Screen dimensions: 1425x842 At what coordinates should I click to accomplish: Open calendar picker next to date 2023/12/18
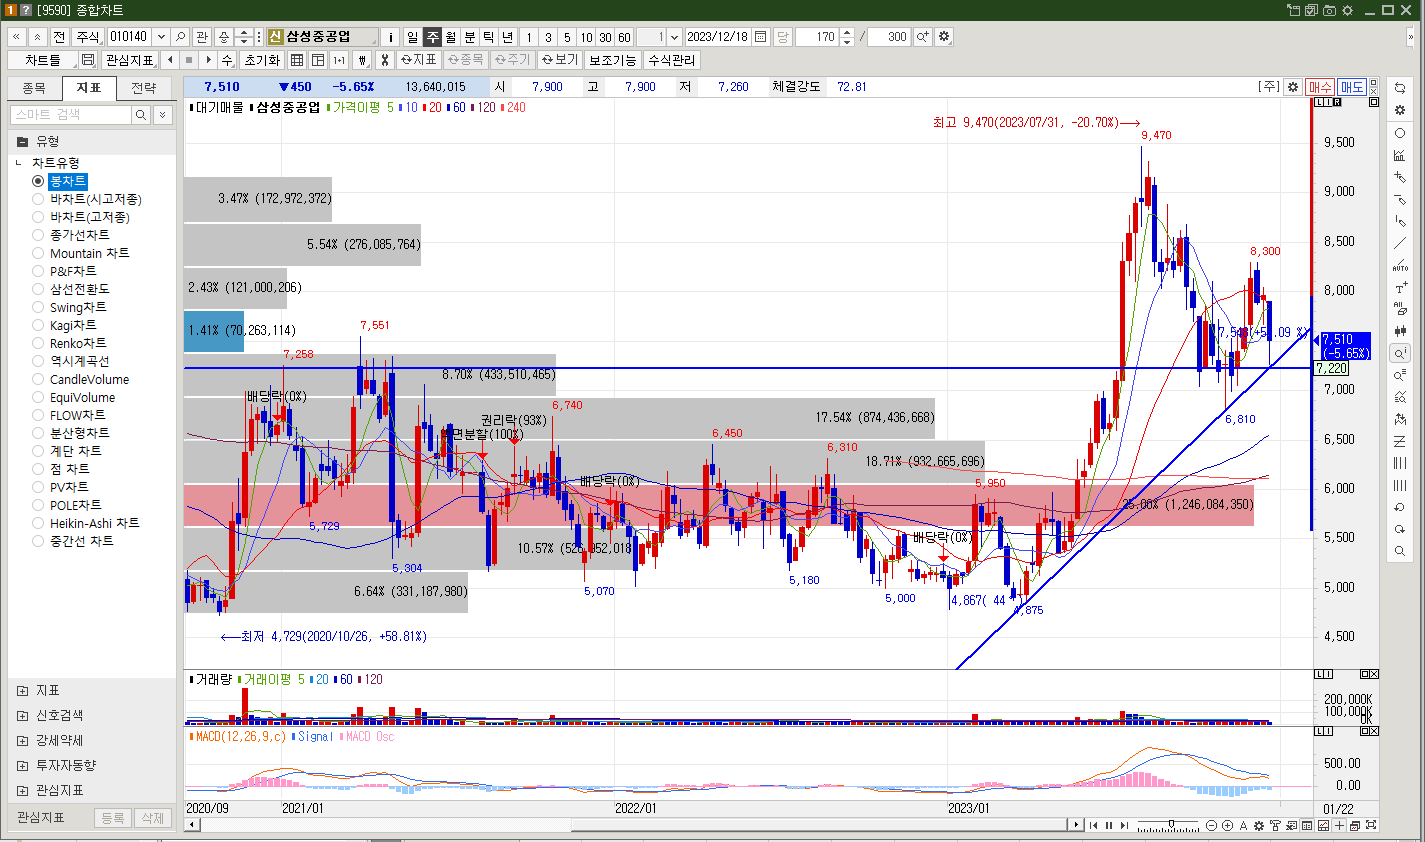(761, 37)
